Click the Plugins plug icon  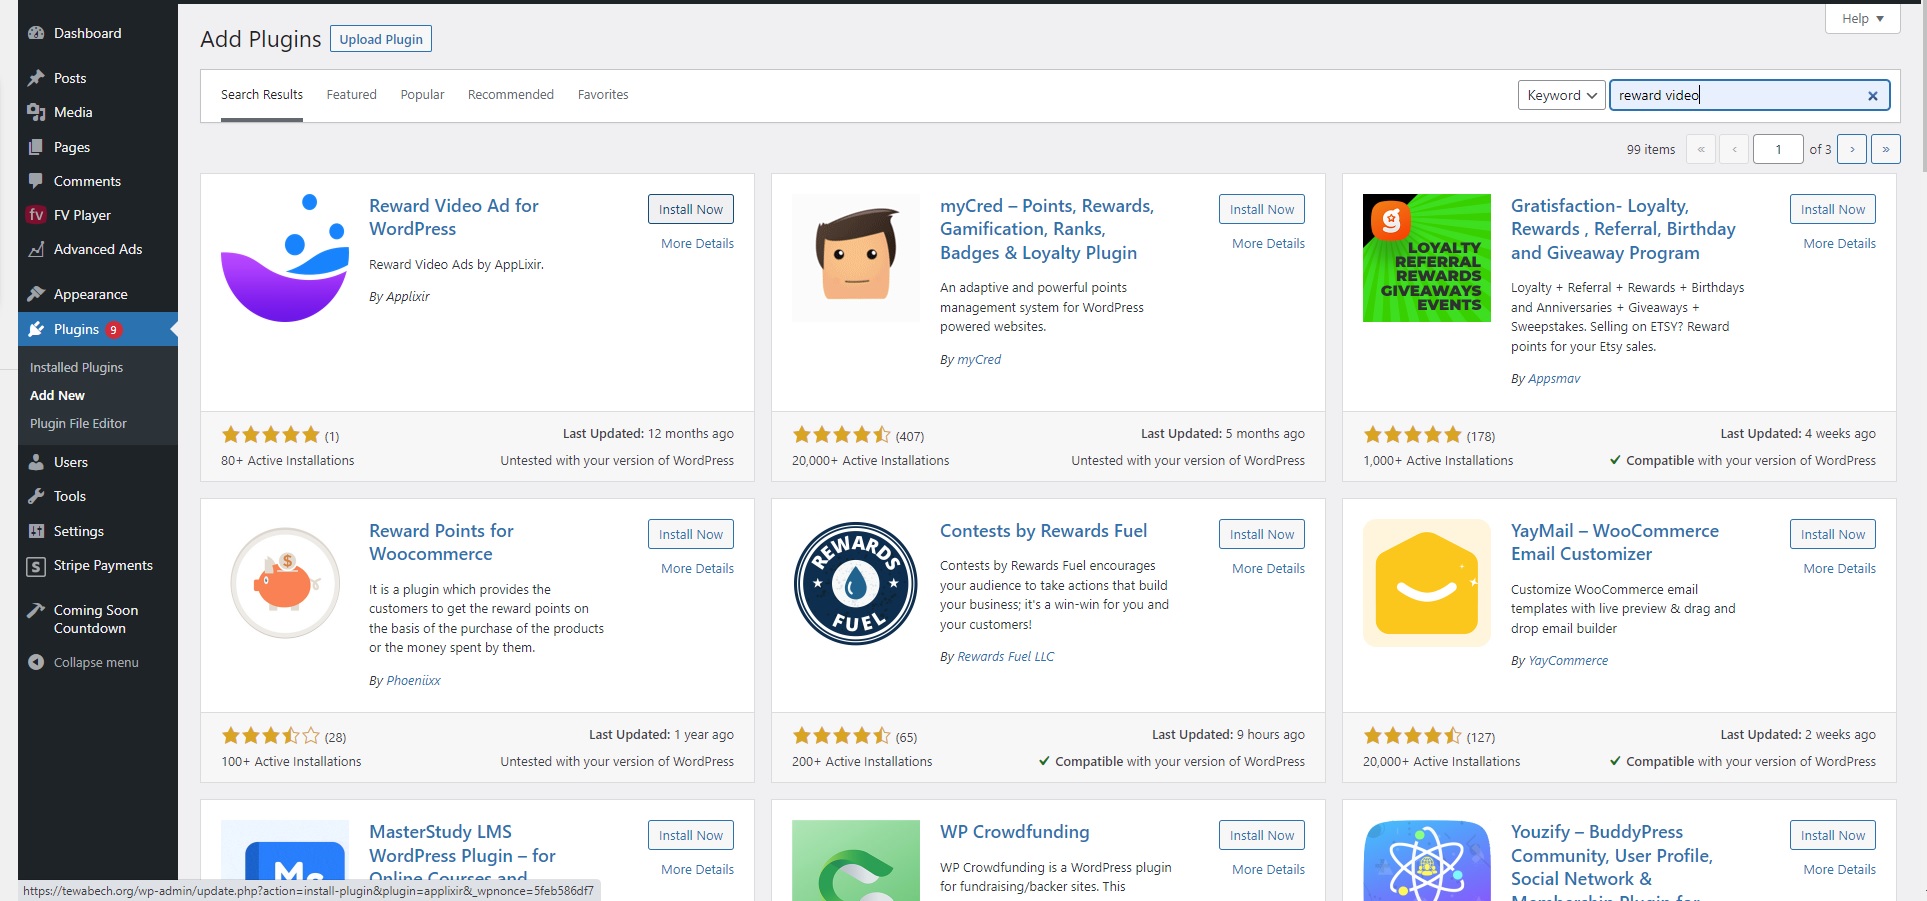pos(36,329)
